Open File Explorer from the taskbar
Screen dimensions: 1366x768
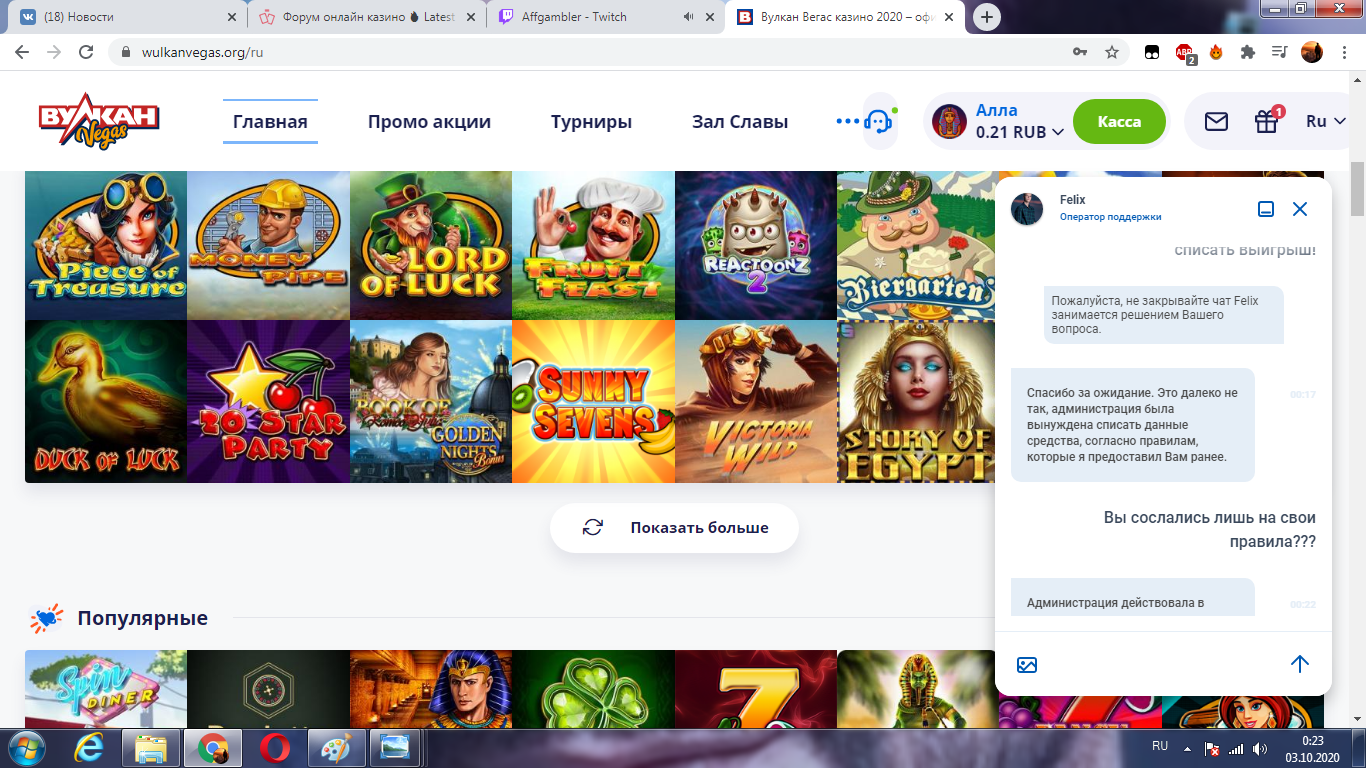pyautogui.click(x=151, y=748)
